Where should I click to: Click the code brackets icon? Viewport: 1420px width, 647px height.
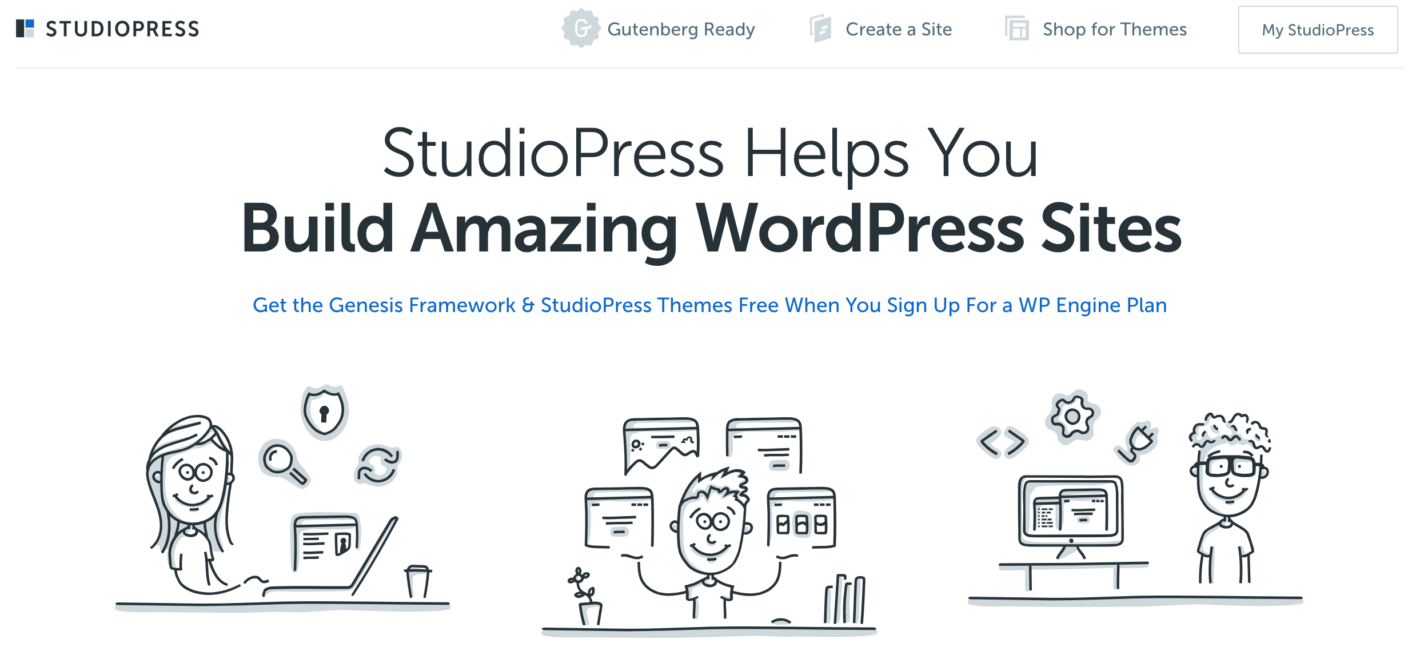tap(1002, 441)
